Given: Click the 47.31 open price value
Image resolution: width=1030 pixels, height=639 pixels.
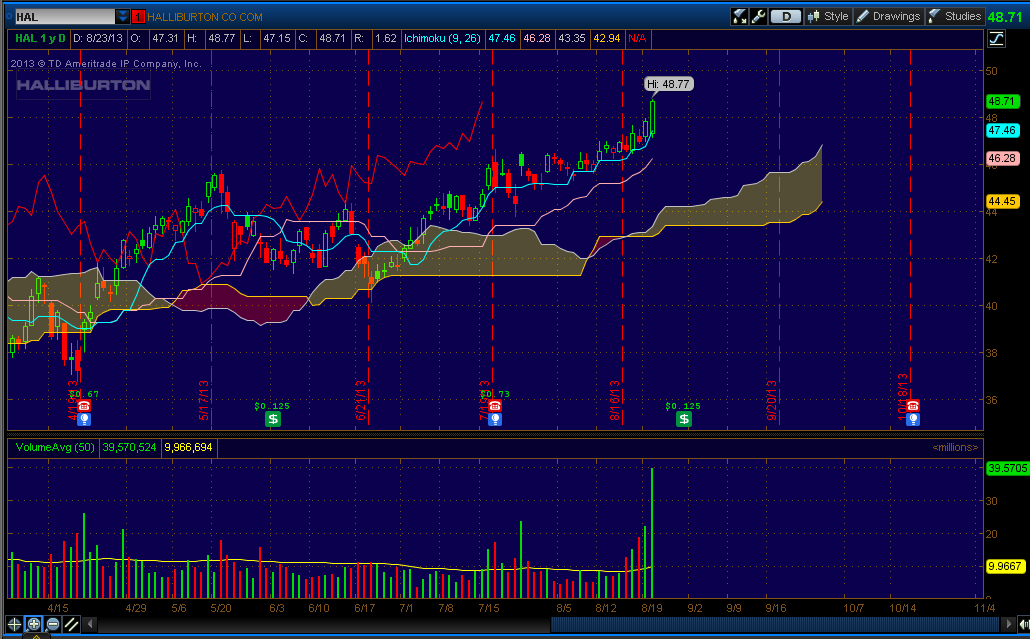Looking at the screenshot, I should click(165, 38).
